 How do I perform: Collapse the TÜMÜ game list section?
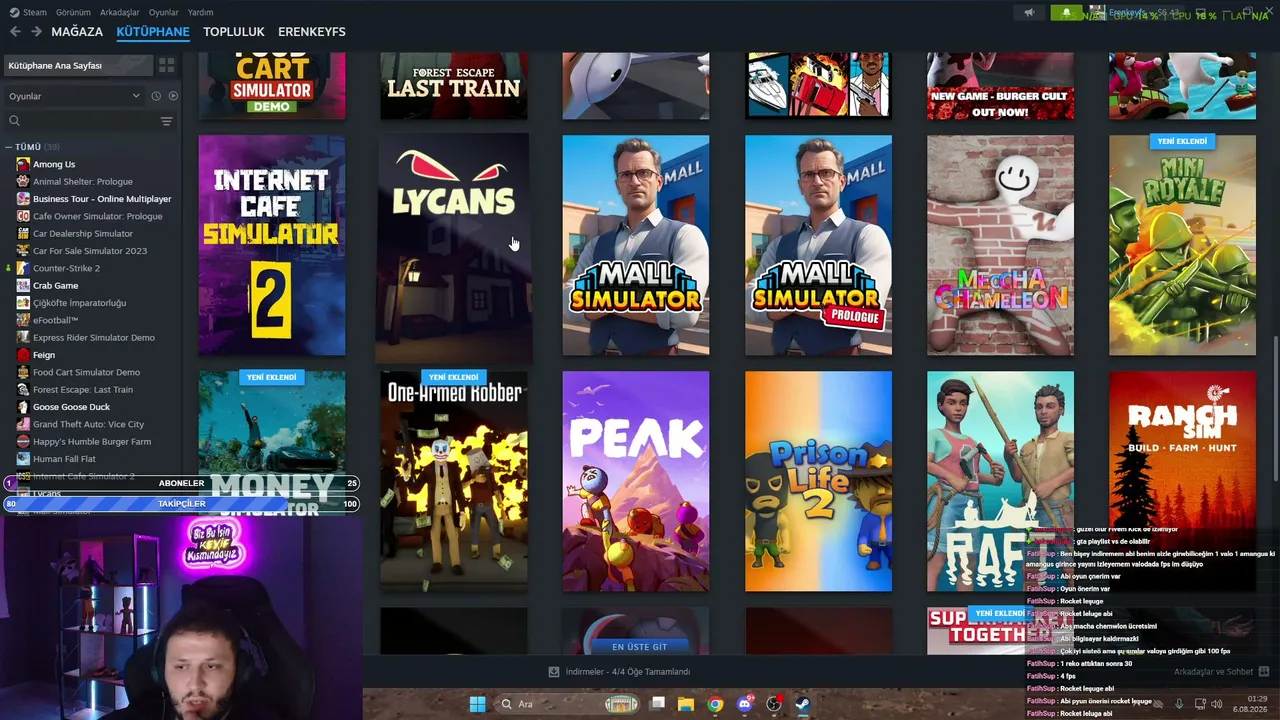pos(8,147)
